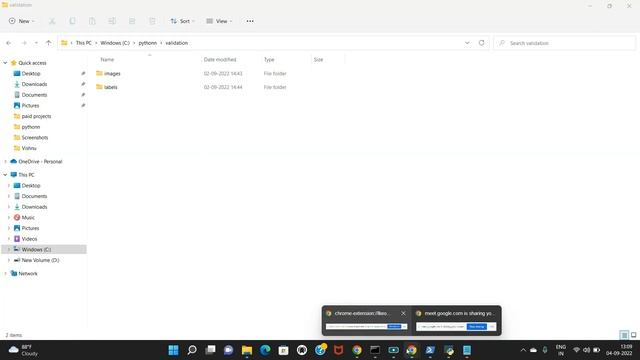Open Desktop under Quick access
Image resolution: width=640 pixels, height=360 pixels.
(x=31, y=73)
